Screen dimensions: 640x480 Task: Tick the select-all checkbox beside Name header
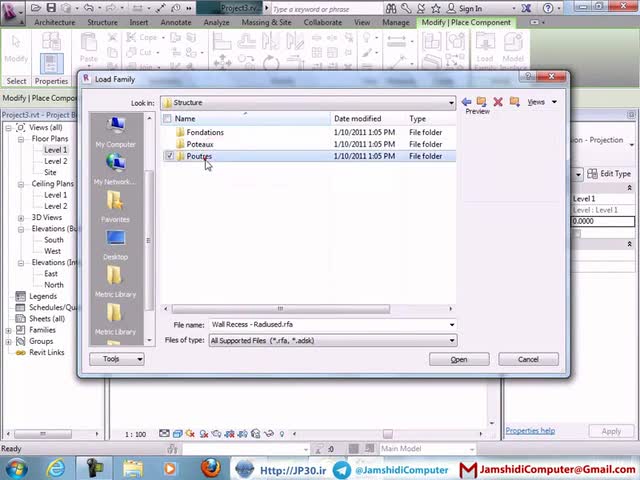click(x=167, y=118)
